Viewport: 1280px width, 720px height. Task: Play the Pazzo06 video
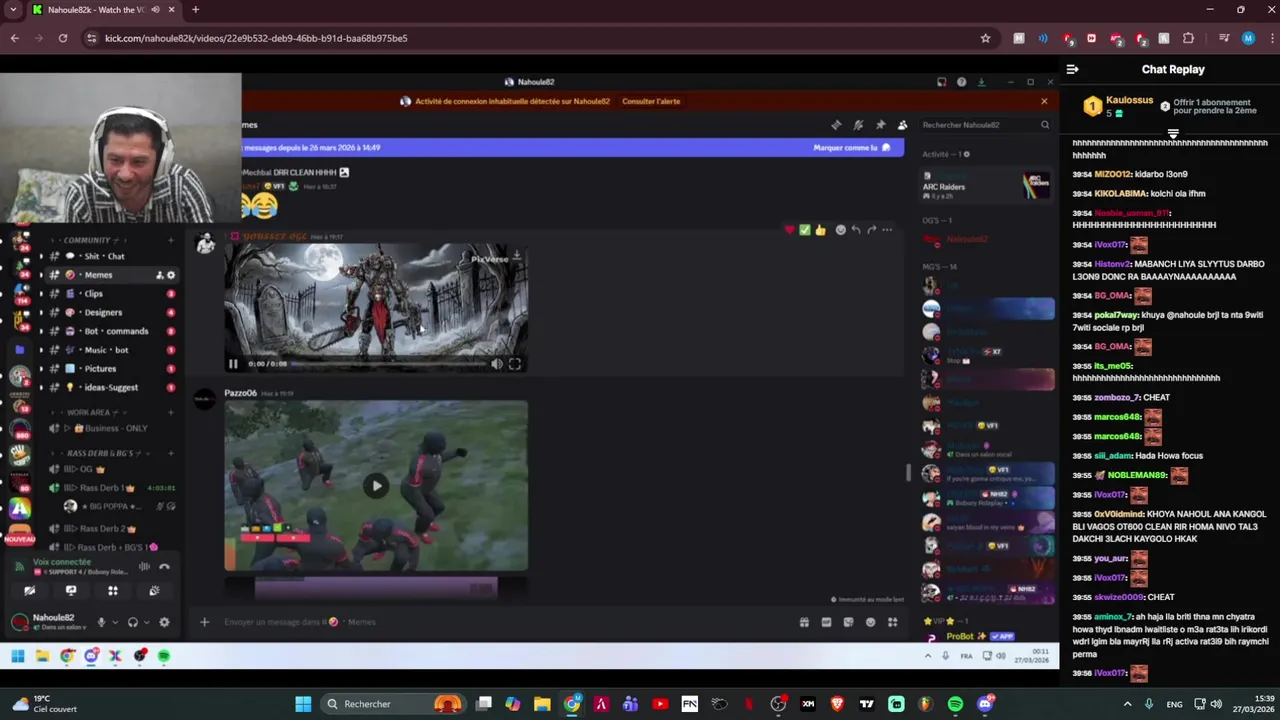376,486
